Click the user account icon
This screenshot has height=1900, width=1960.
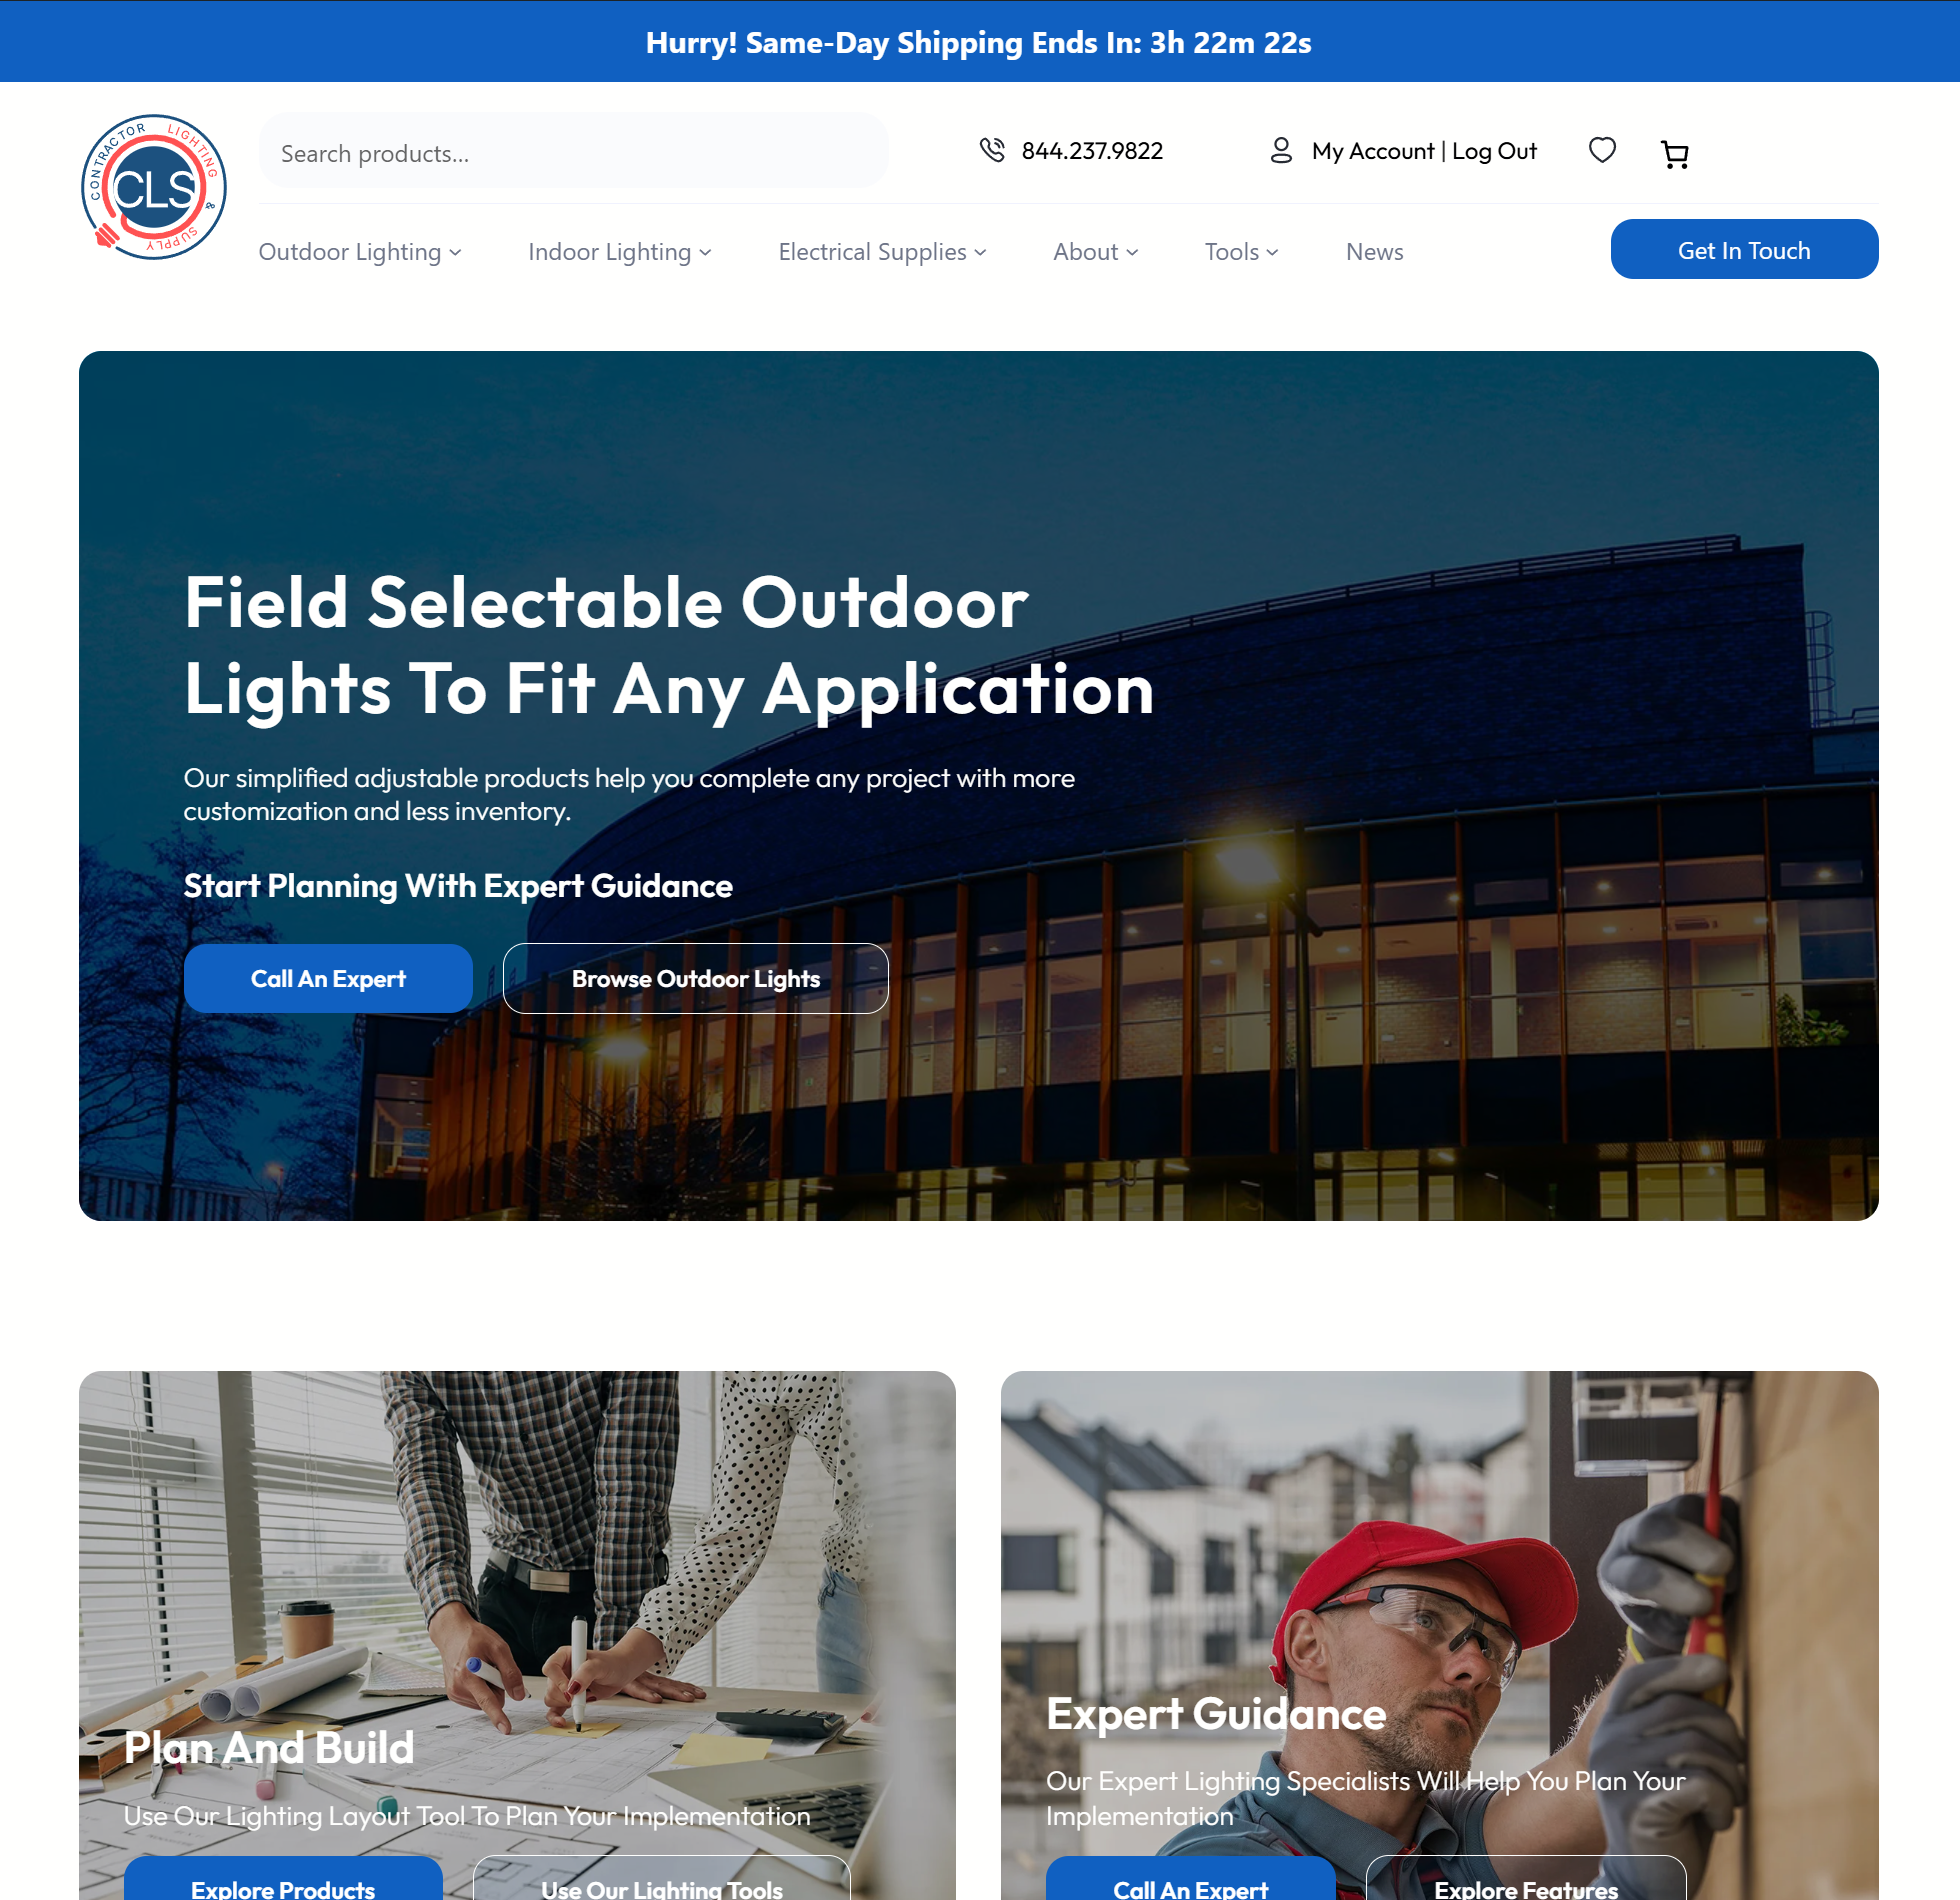coord(1280,150)
